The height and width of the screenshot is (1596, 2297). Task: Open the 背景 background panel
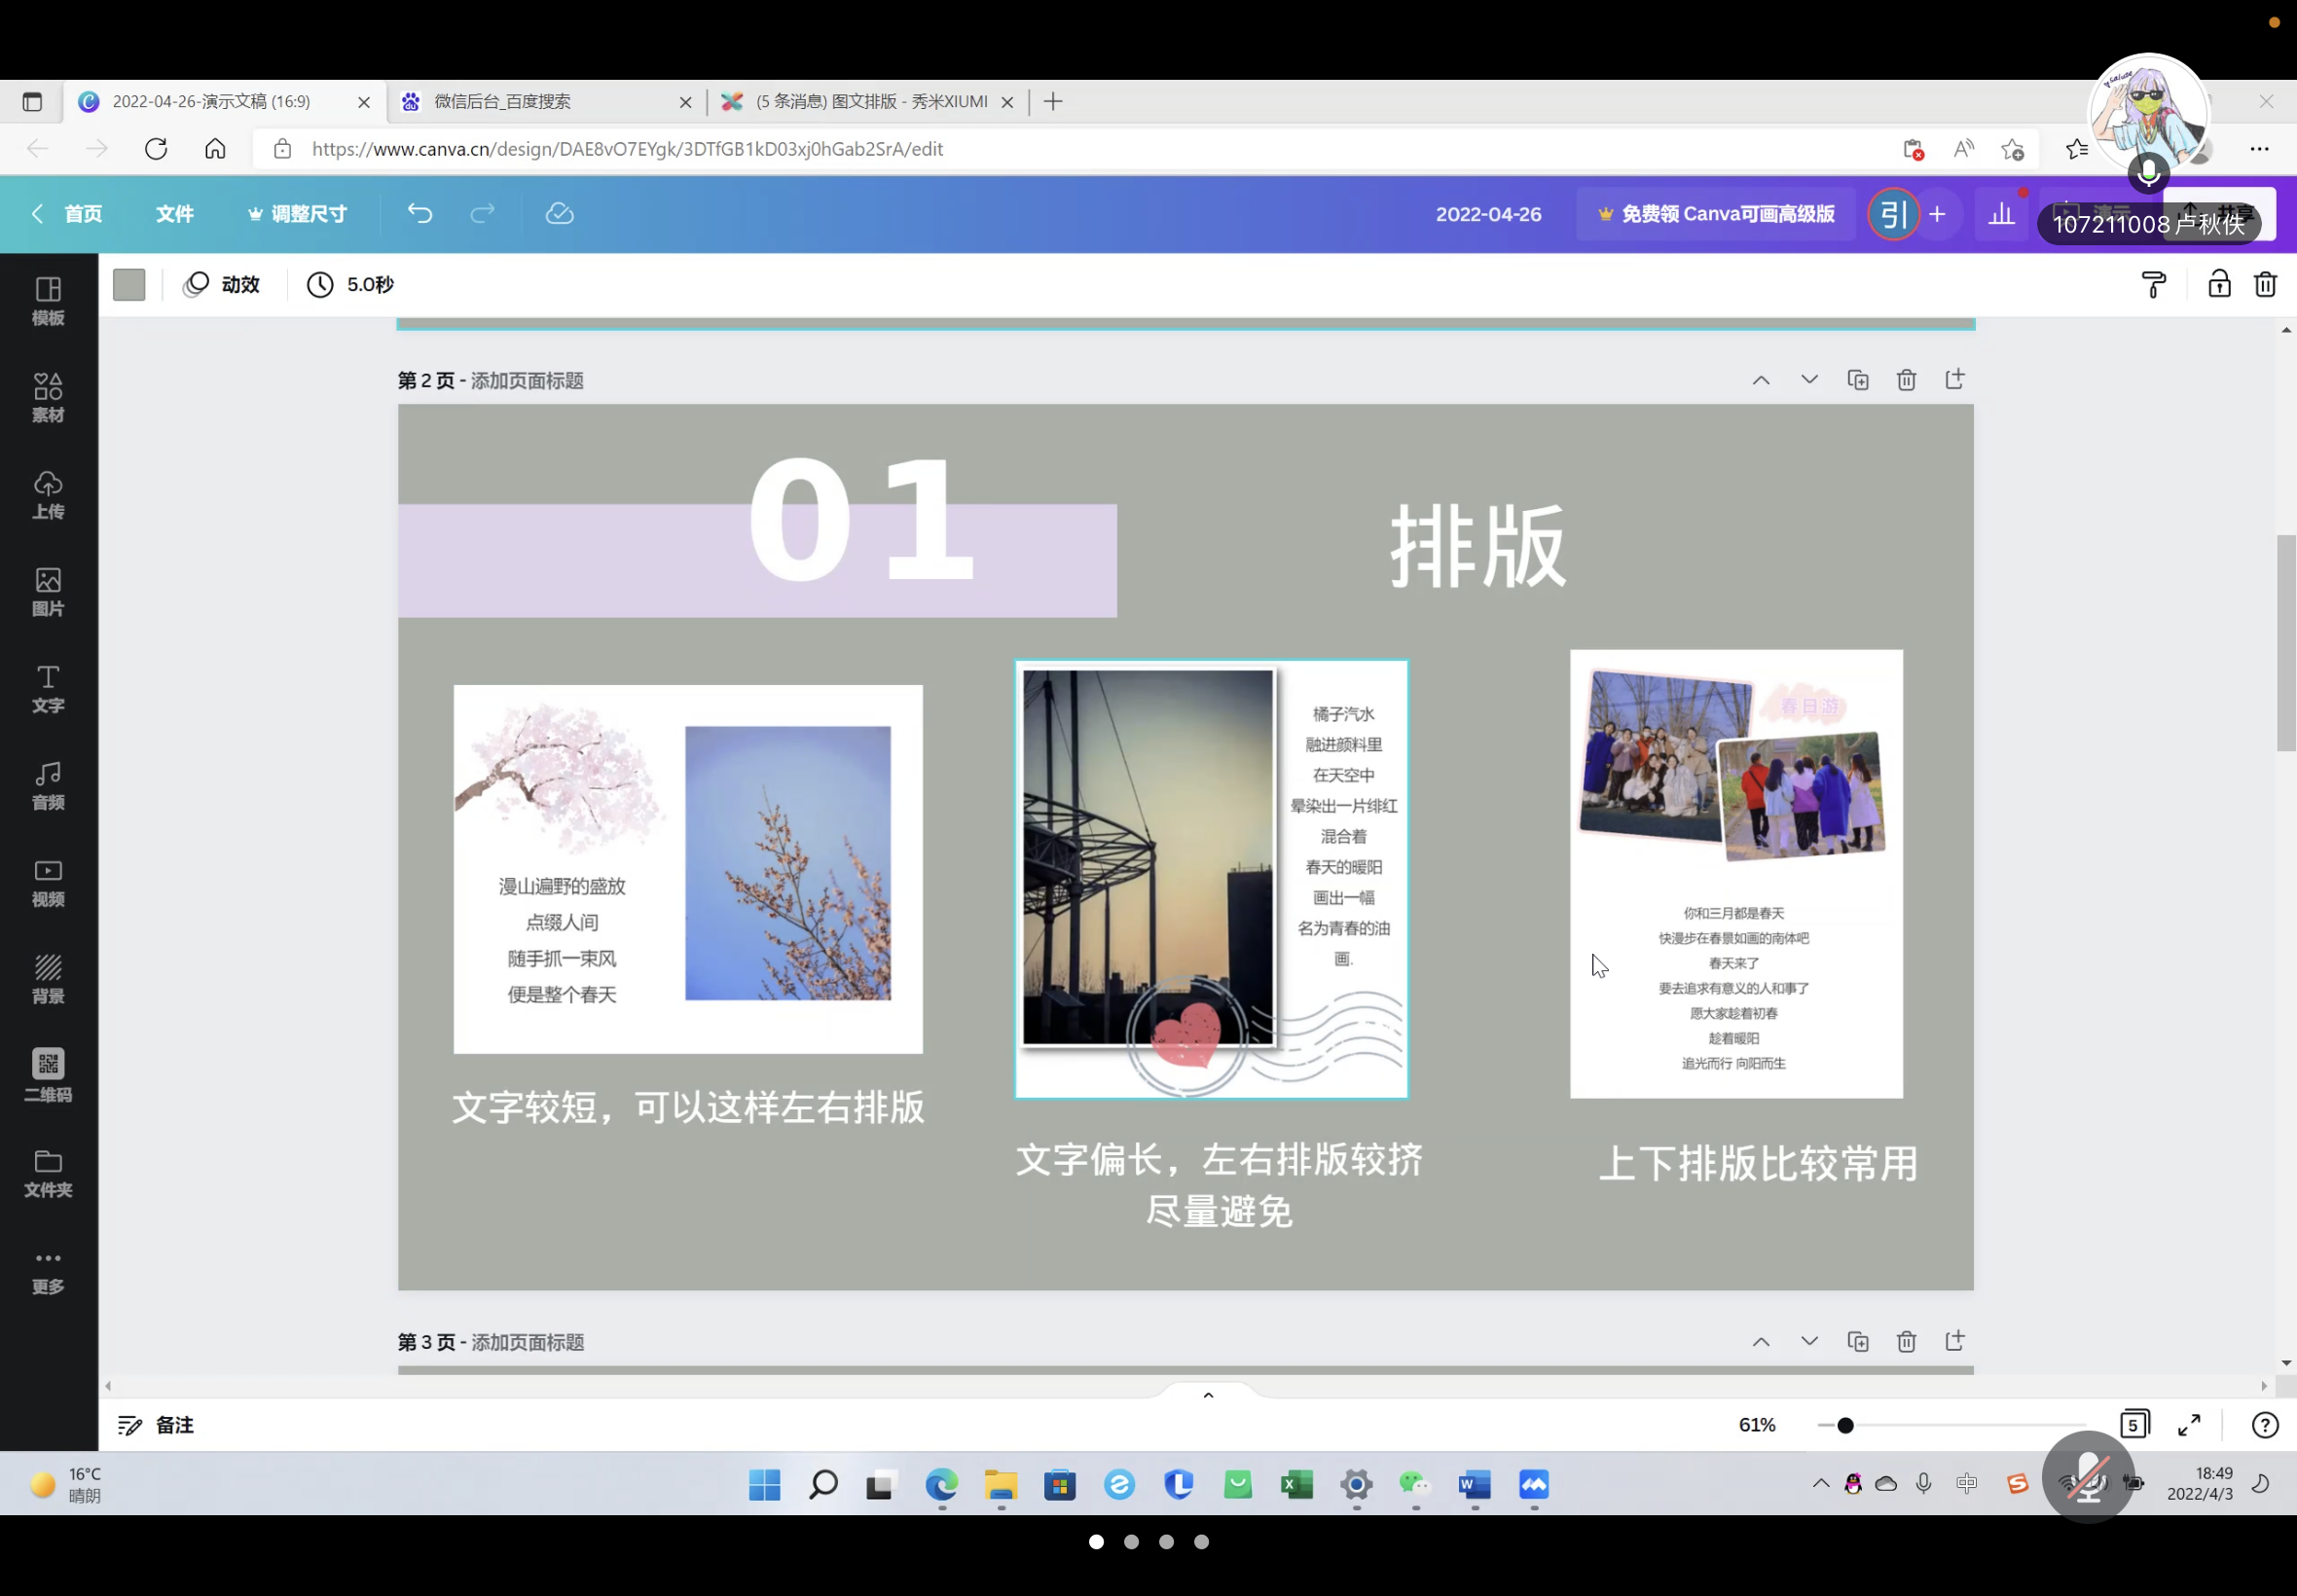[48, 978]
